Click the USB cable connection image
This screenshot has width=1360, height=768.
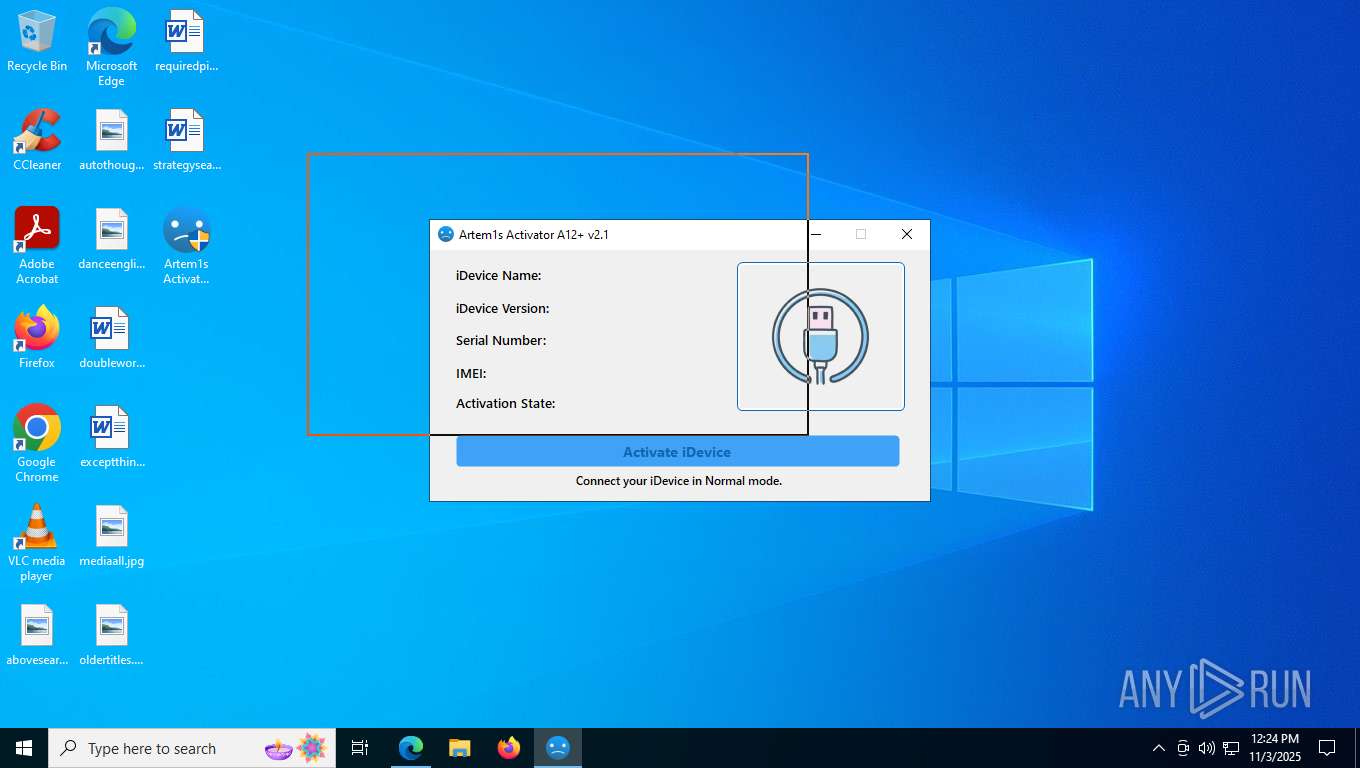coord(821,337)
